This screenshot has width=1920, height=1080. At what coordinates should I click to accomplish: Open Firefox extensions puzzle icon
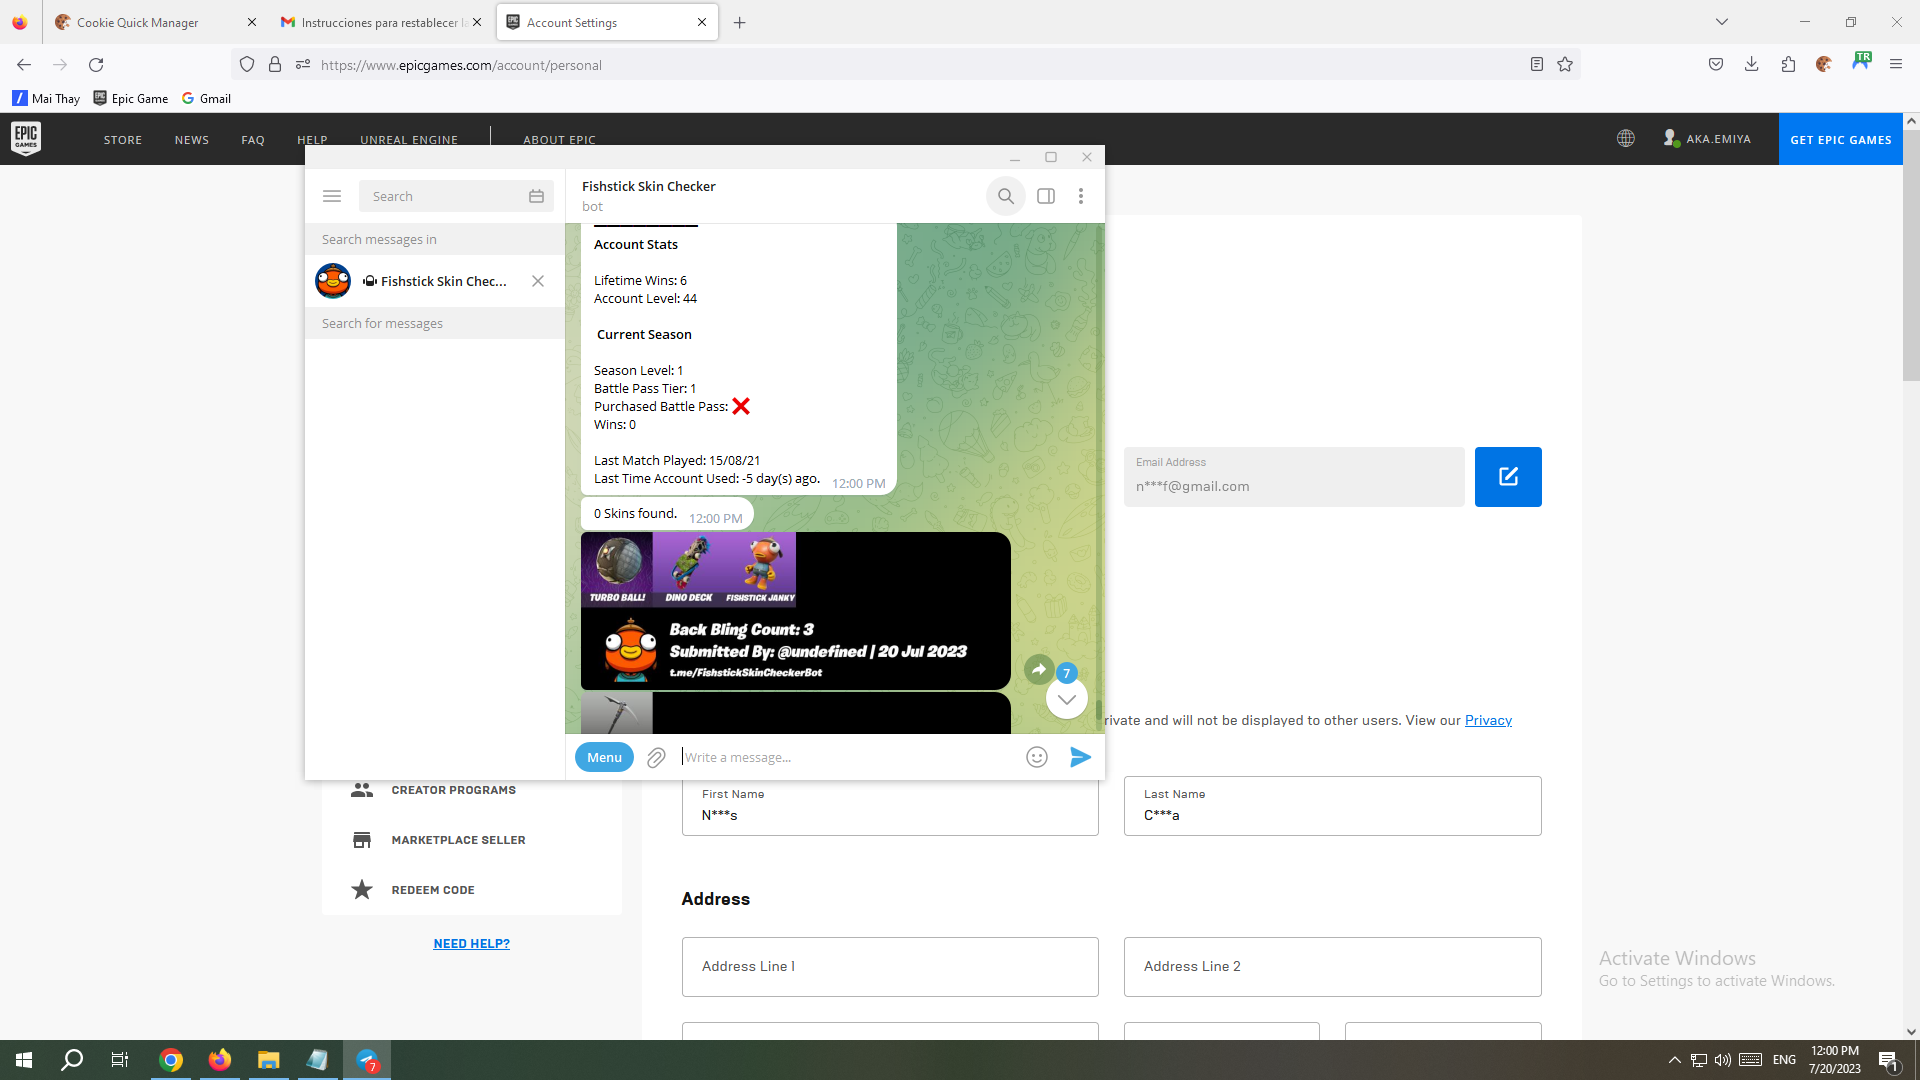1788,65
